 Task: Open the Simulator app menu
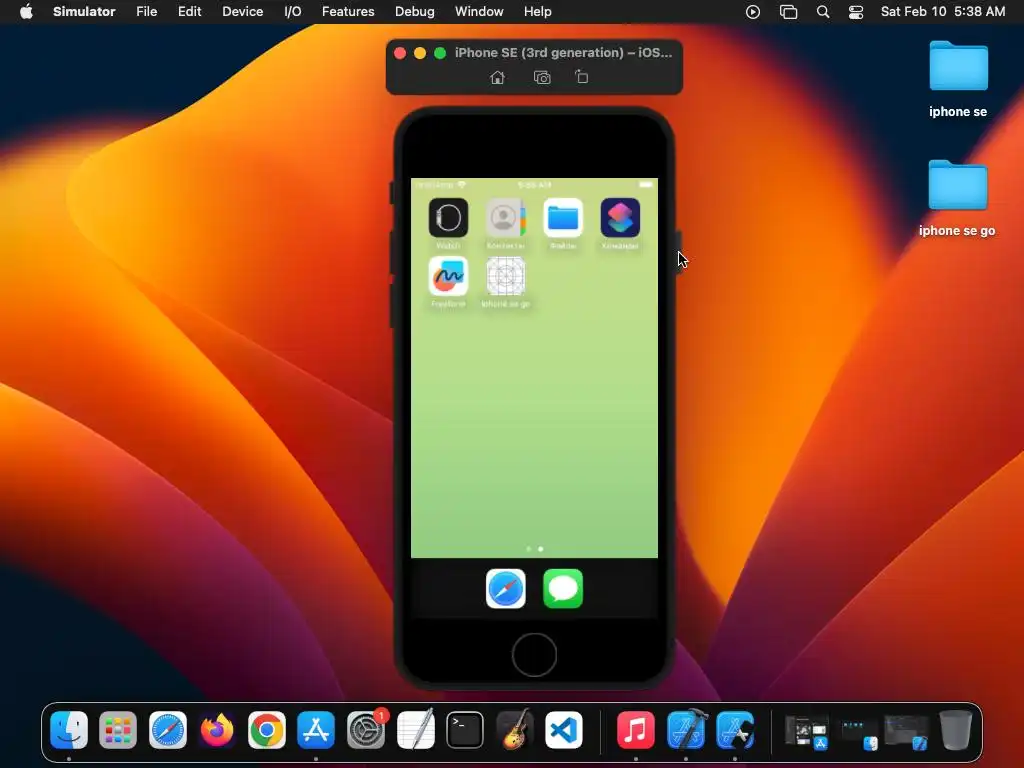point(84,12)
